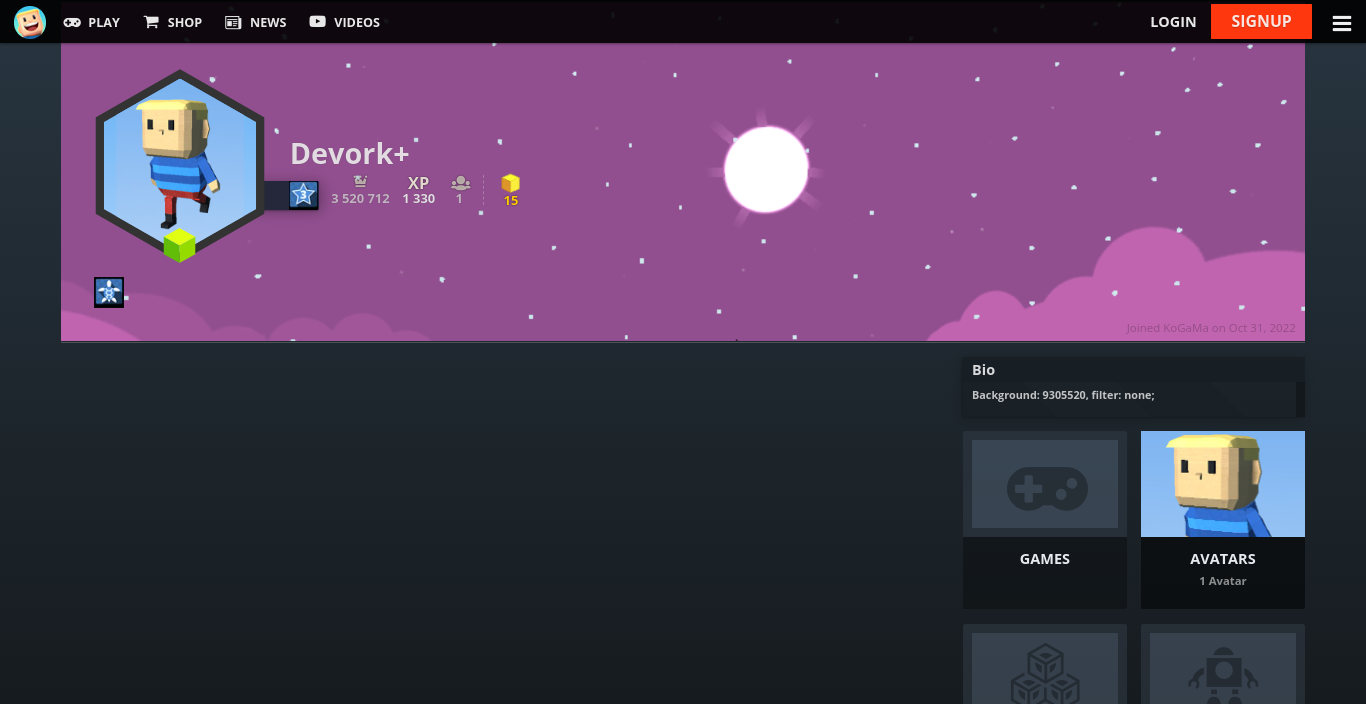Open the SHOP menu item
Screen dimensions: 1366x704
173,22
